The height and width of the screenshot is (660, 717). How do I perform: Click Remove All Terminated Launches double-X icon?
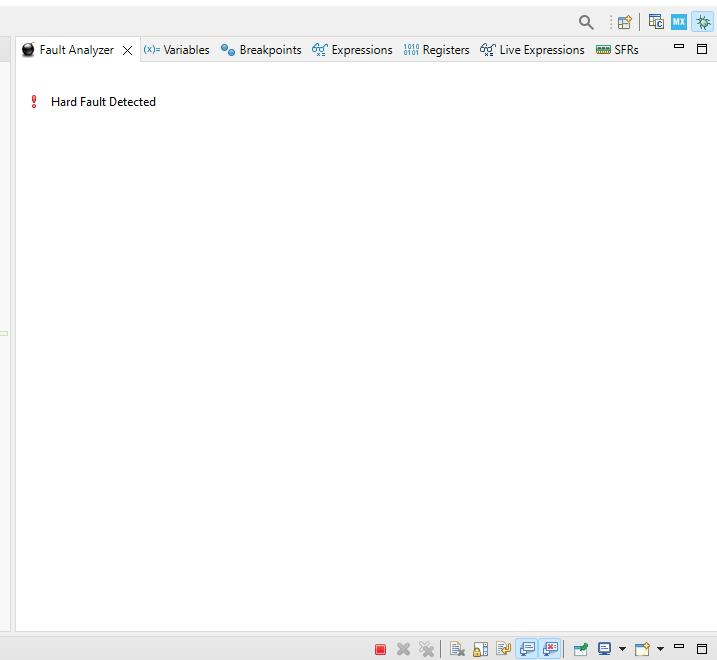tap(426, 649)
